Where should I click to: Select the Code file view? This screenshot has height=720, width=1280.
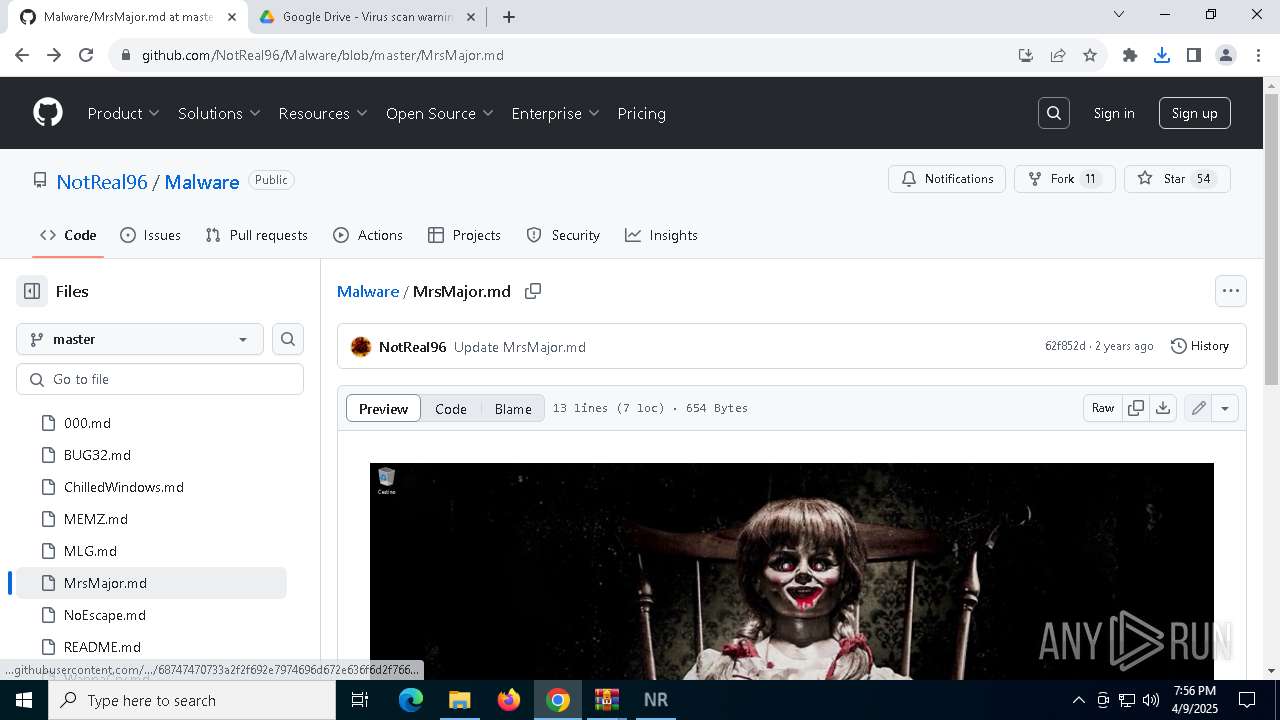pos(451,408)
